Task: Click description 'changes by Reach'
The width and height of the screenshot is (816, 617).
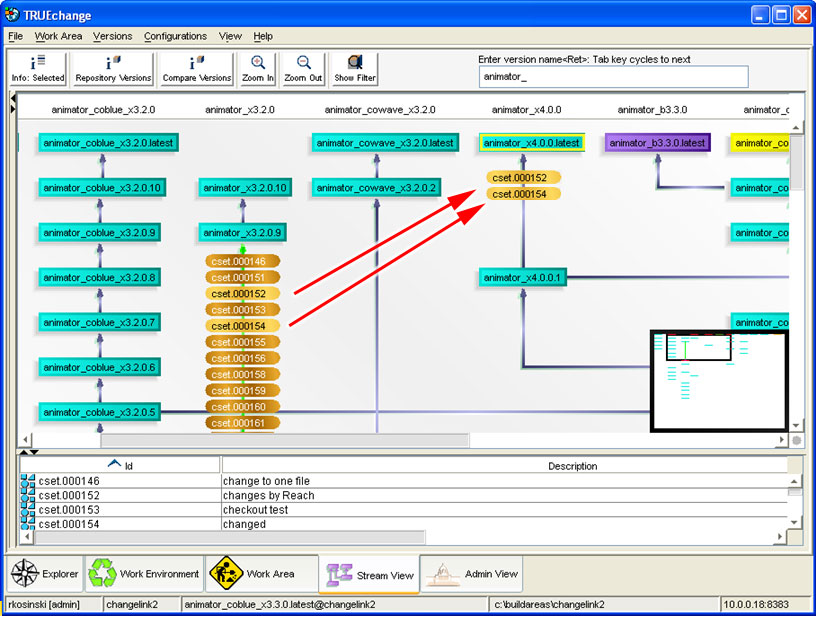Action: point(269,495)
